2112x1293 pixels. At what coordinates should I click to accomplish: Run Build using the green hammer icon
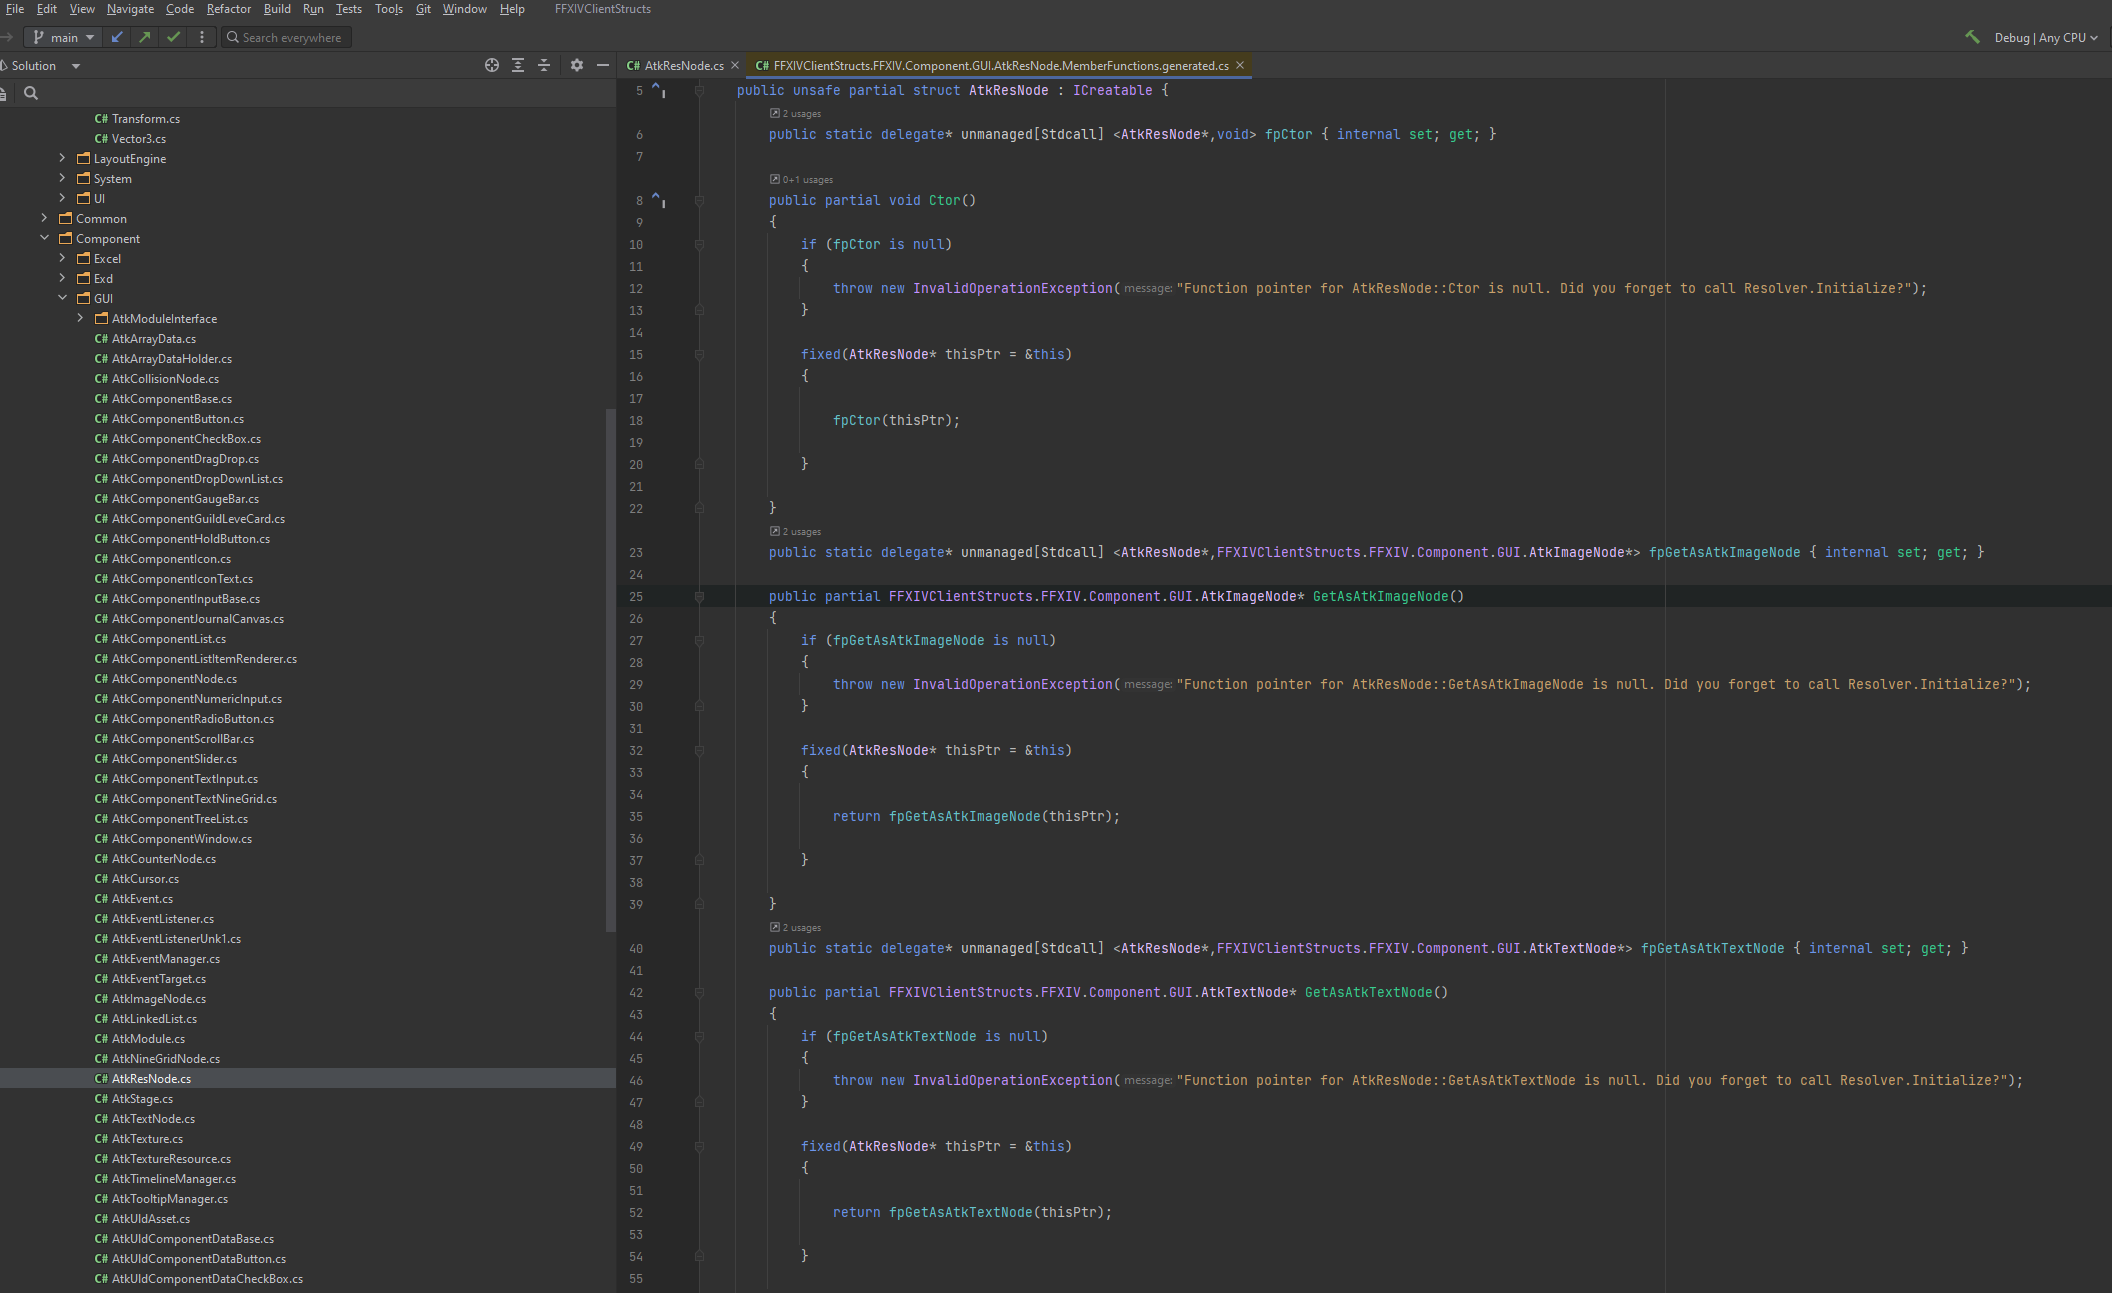tap(1972, 37)
